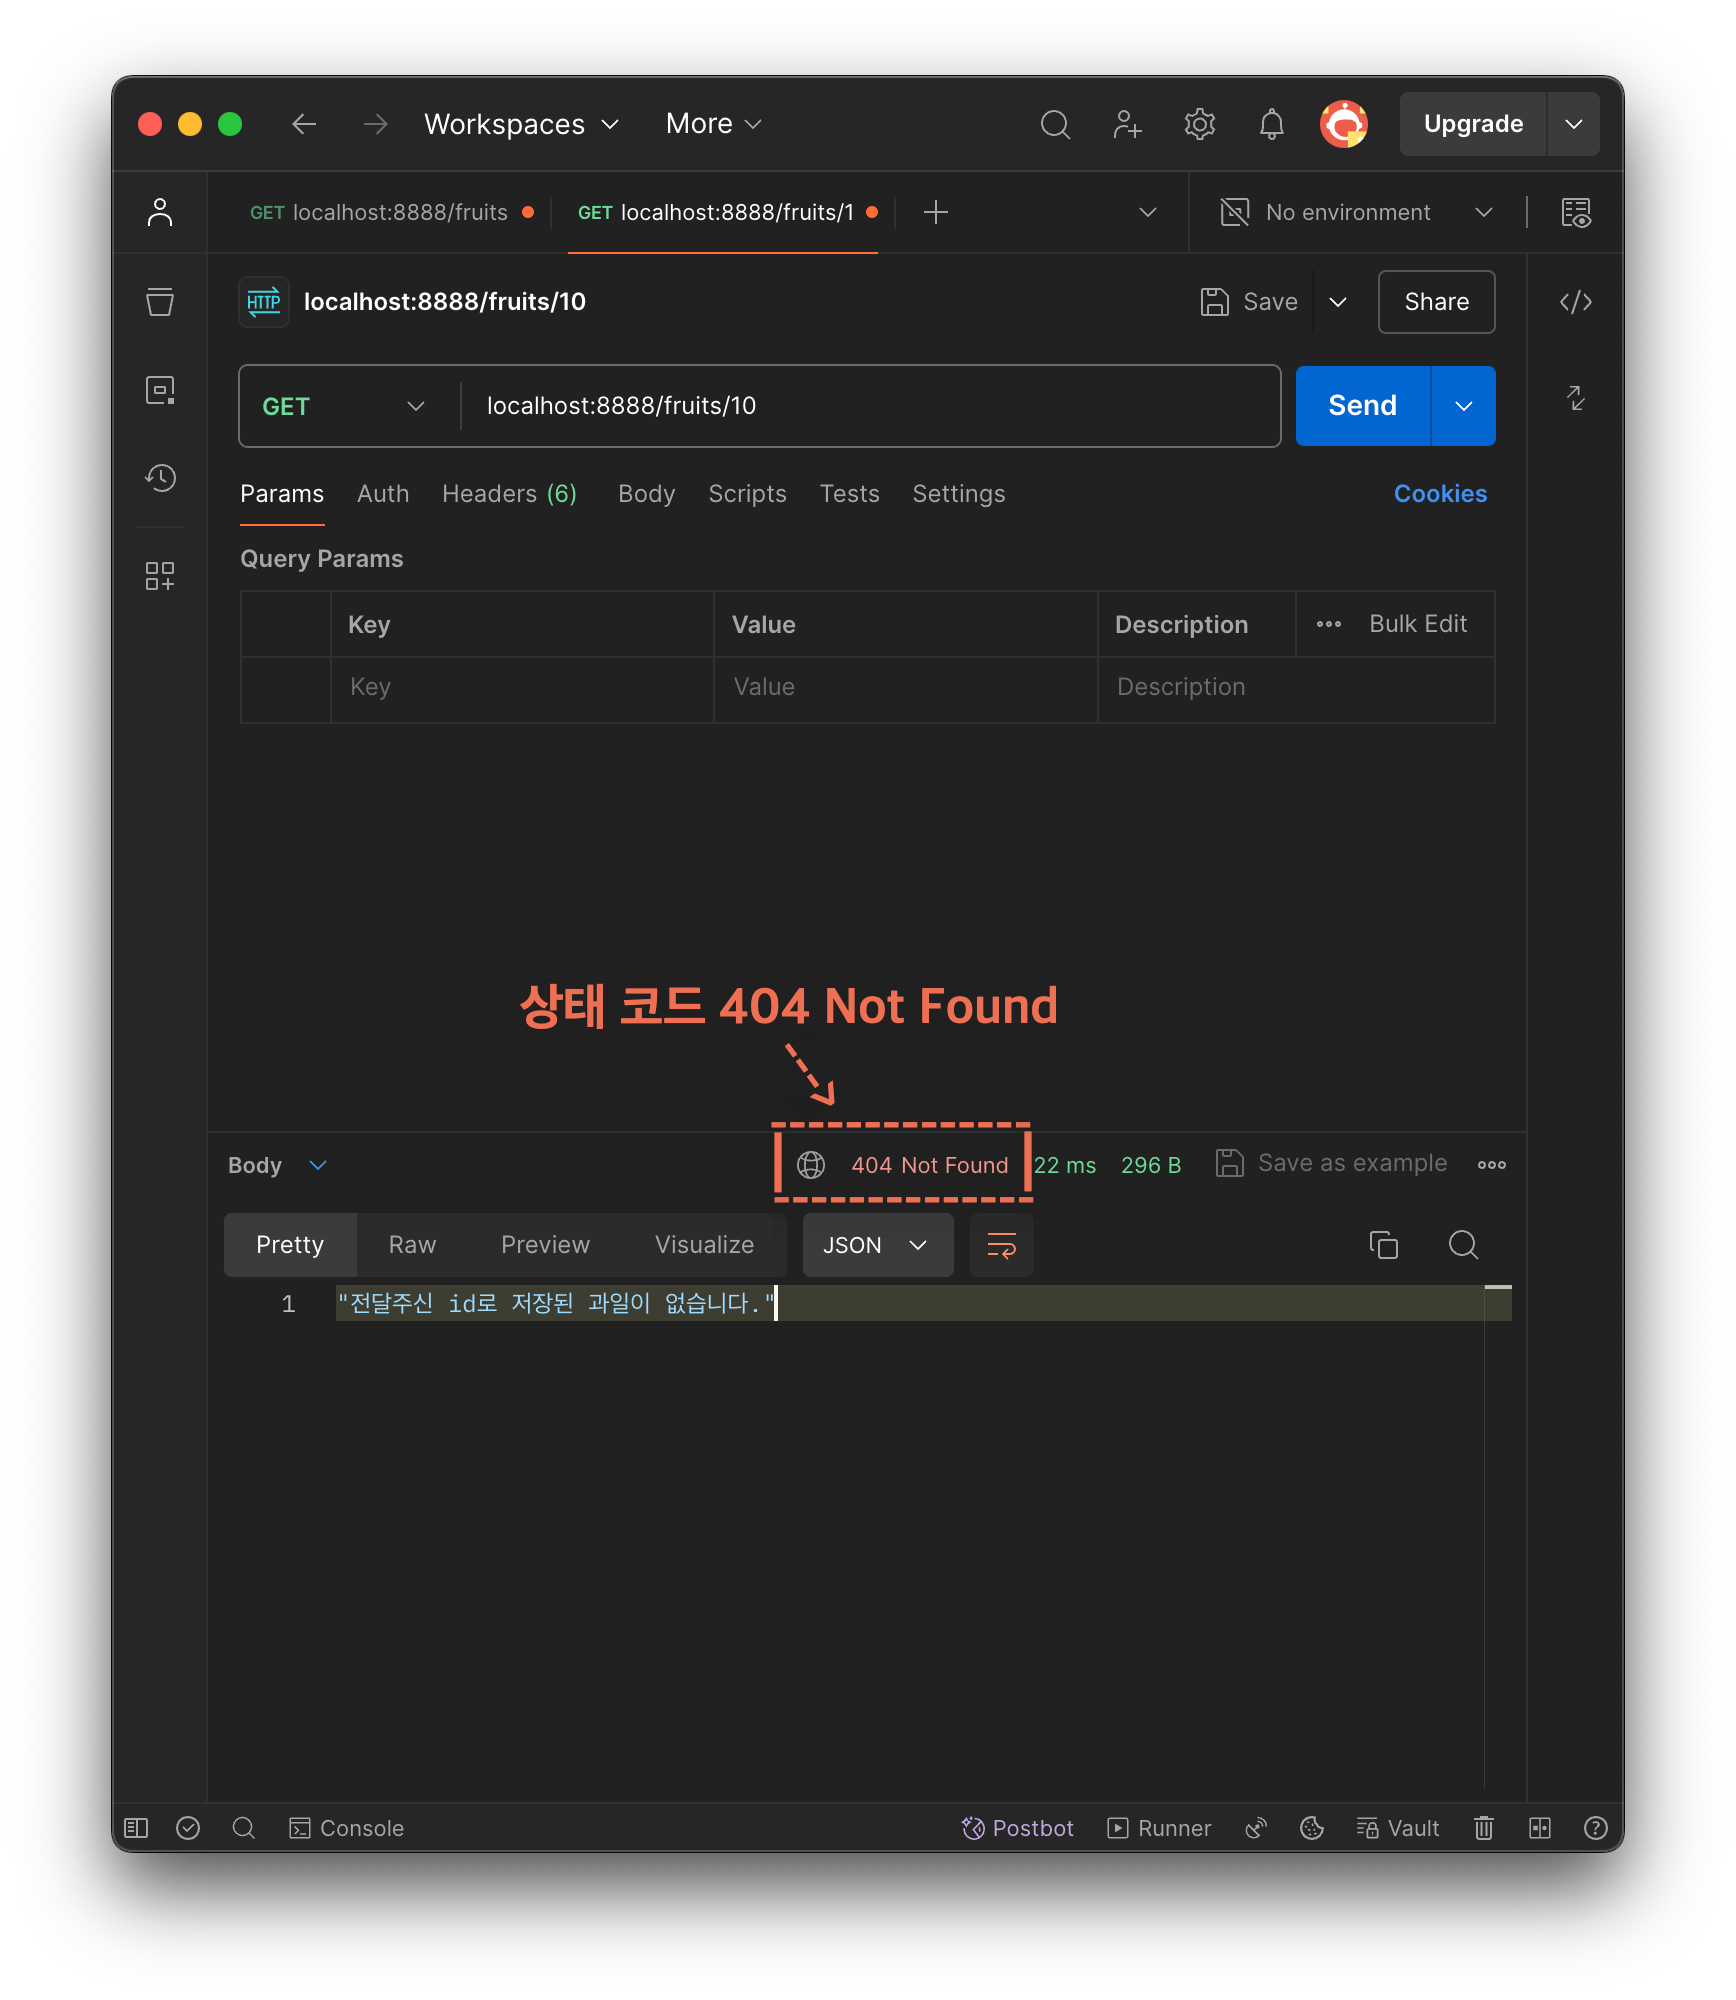Select the localhost:8888/fruits/1 tab
Screen dimensions: 1736x2000
[x=727, y=212]
